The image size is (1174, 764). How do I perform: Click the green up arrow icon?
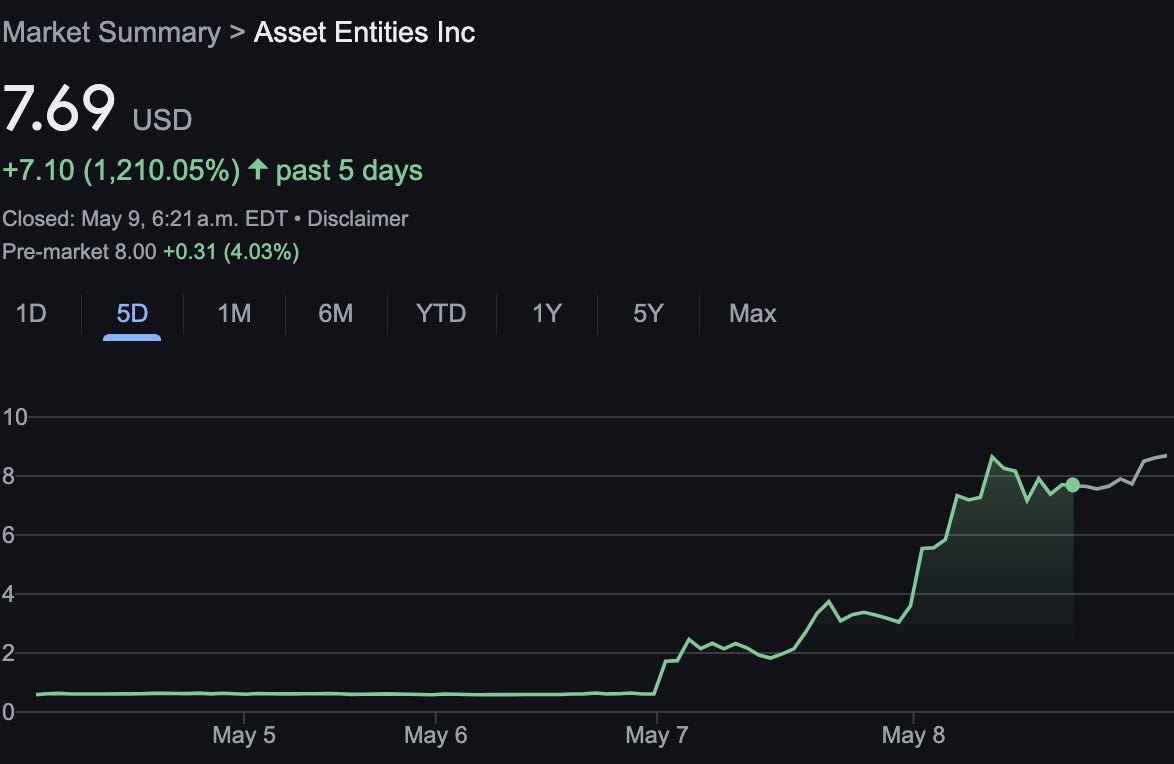(x=258, y=169)
